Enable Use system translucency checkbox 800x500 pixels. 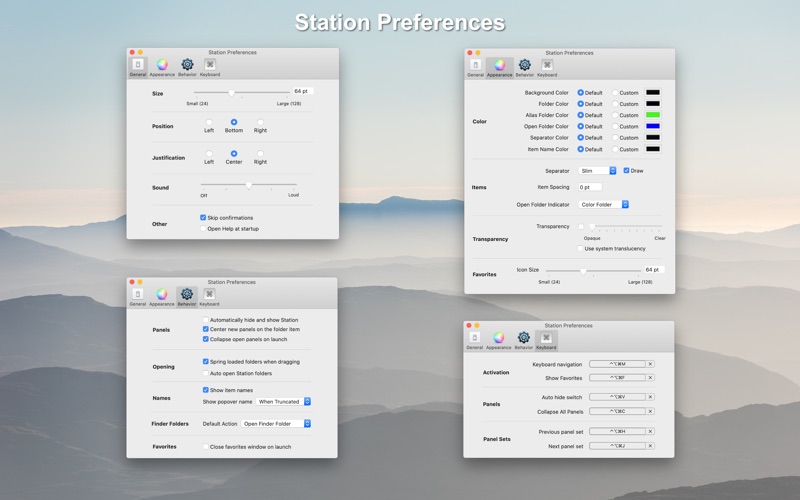coord(580,248)
